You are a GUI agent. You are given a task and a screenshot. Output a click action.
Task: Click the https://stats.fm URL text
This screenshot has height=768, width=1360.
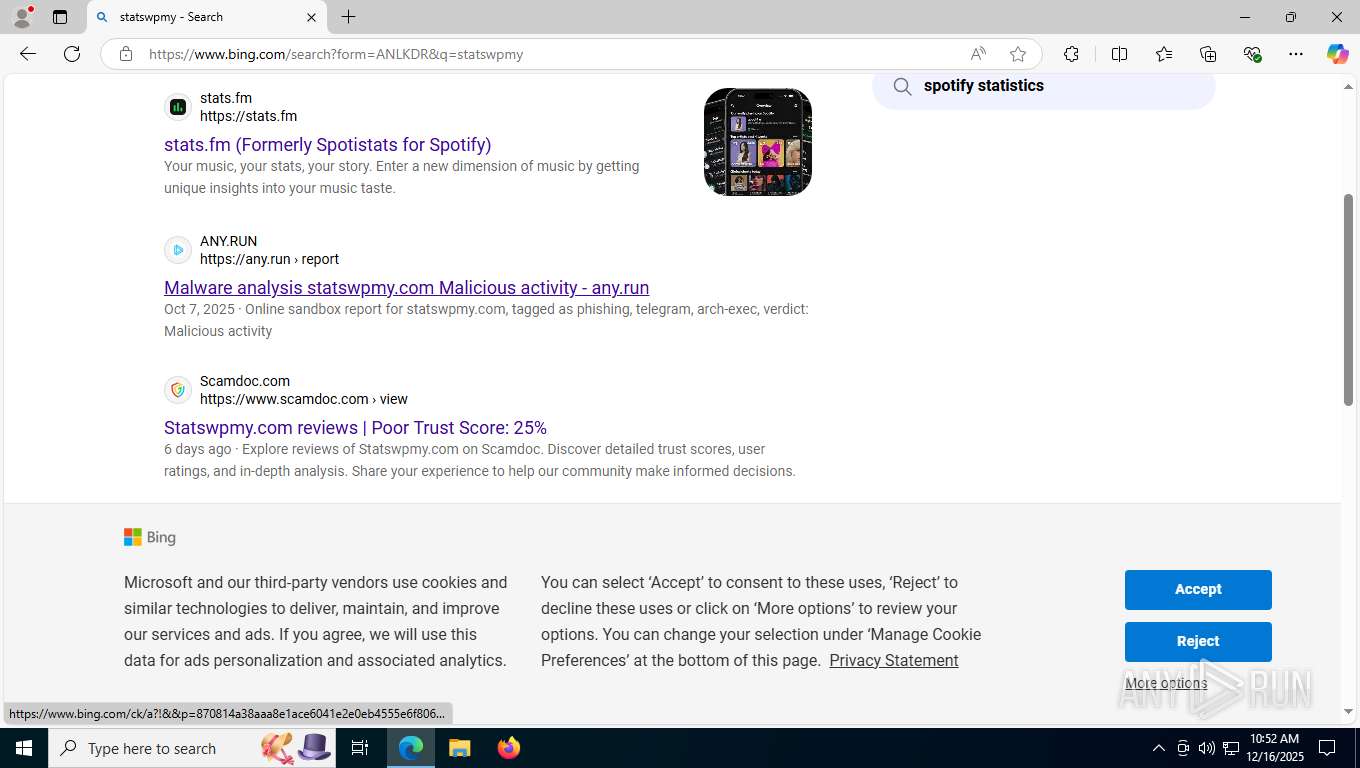[248, 116]
